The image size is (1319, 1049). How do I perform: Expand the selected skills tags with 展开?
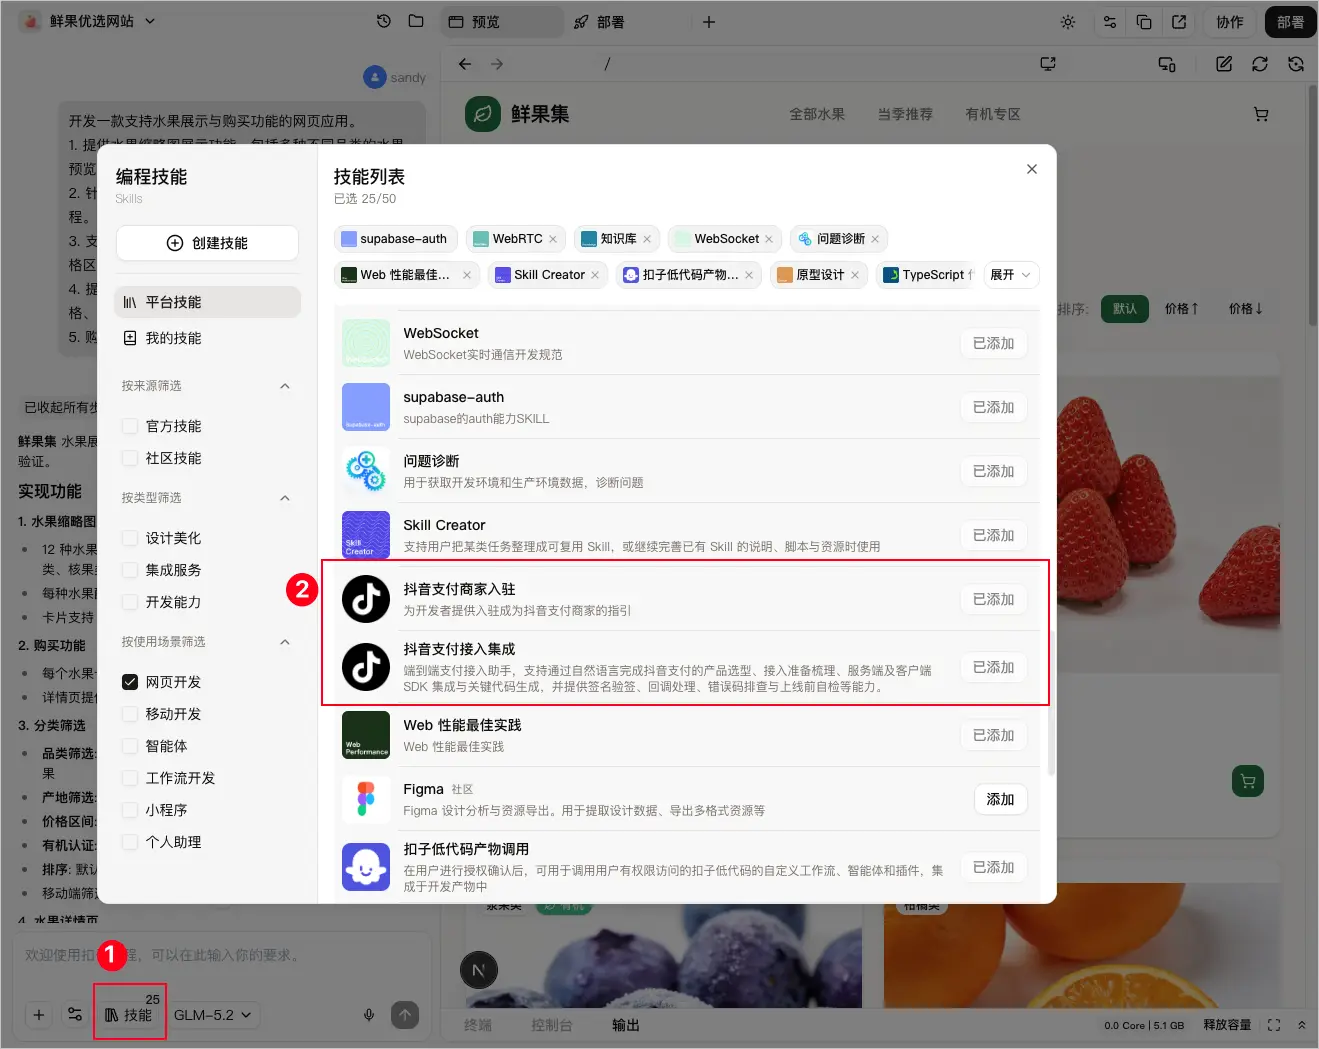click(1010, 275)
